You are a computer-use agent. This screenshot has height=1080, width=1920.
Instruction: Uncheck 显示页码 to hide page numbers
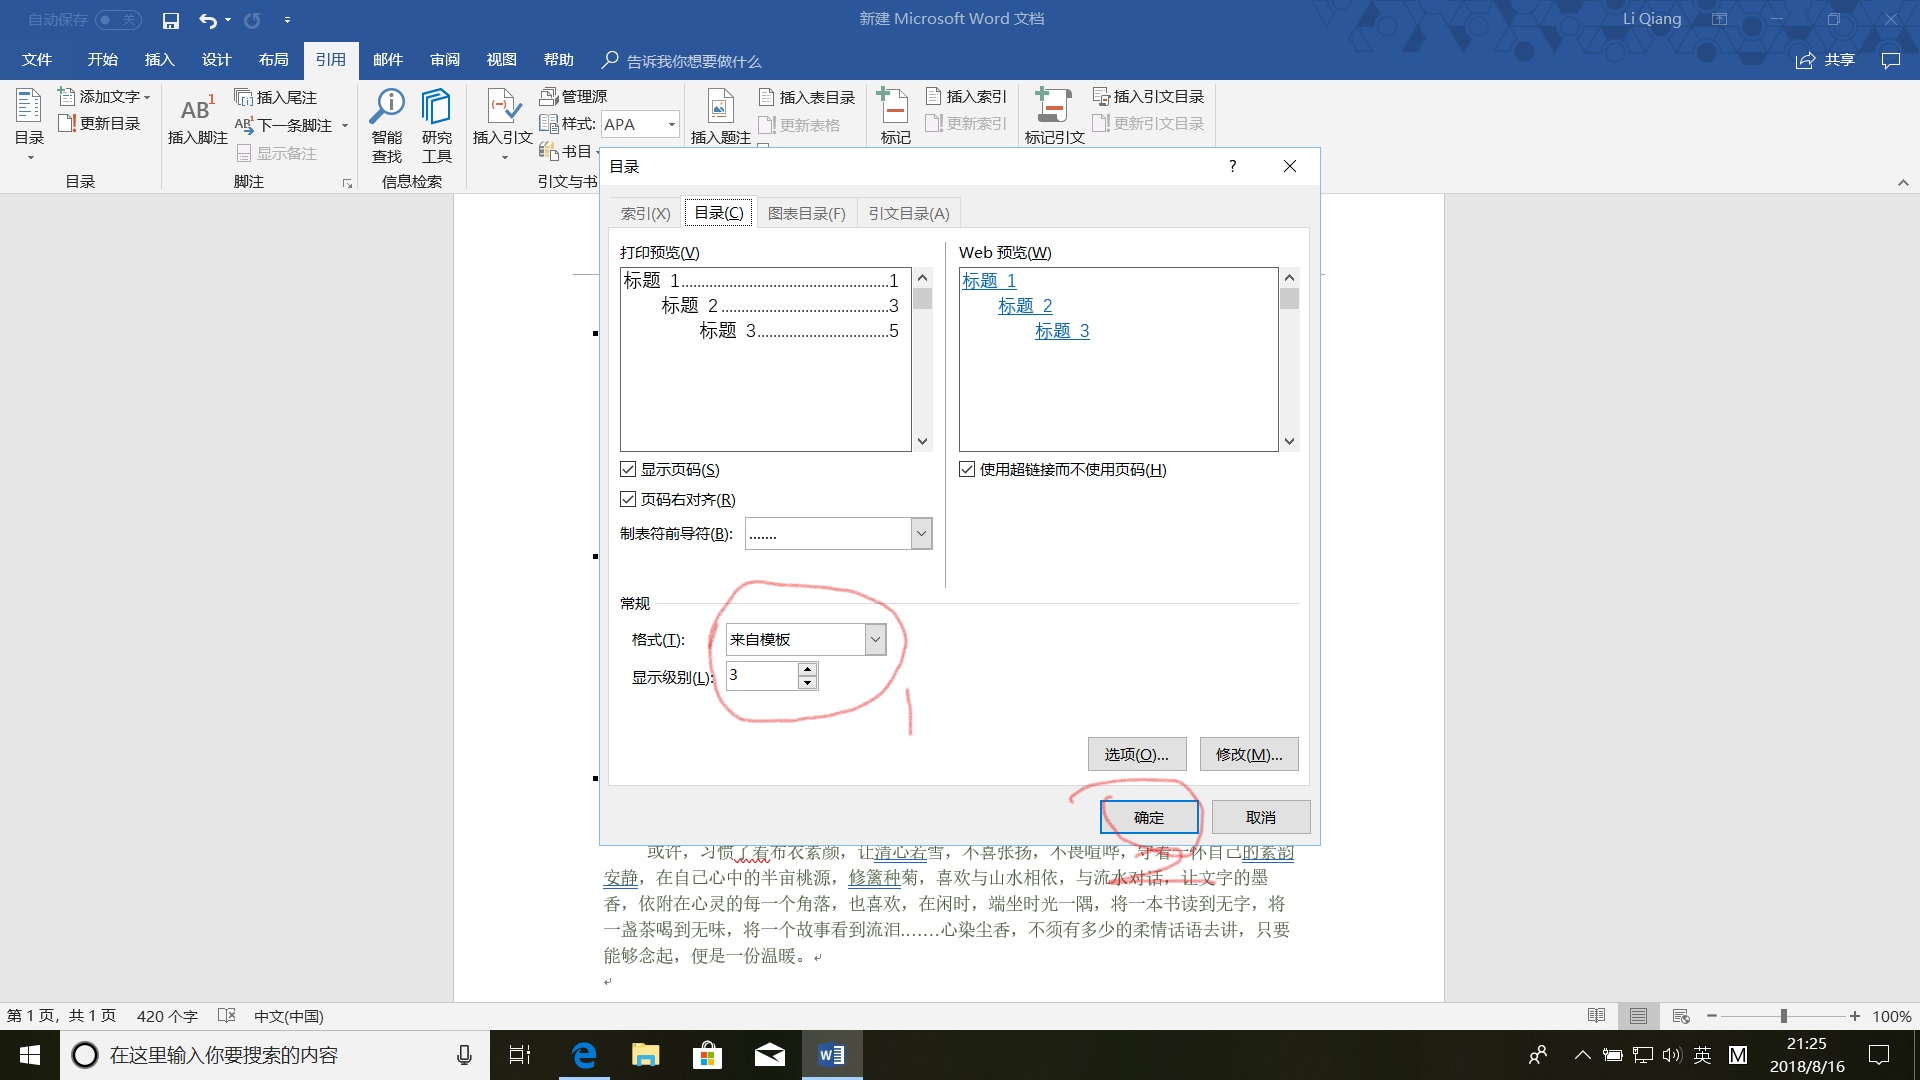click(628, 468)
